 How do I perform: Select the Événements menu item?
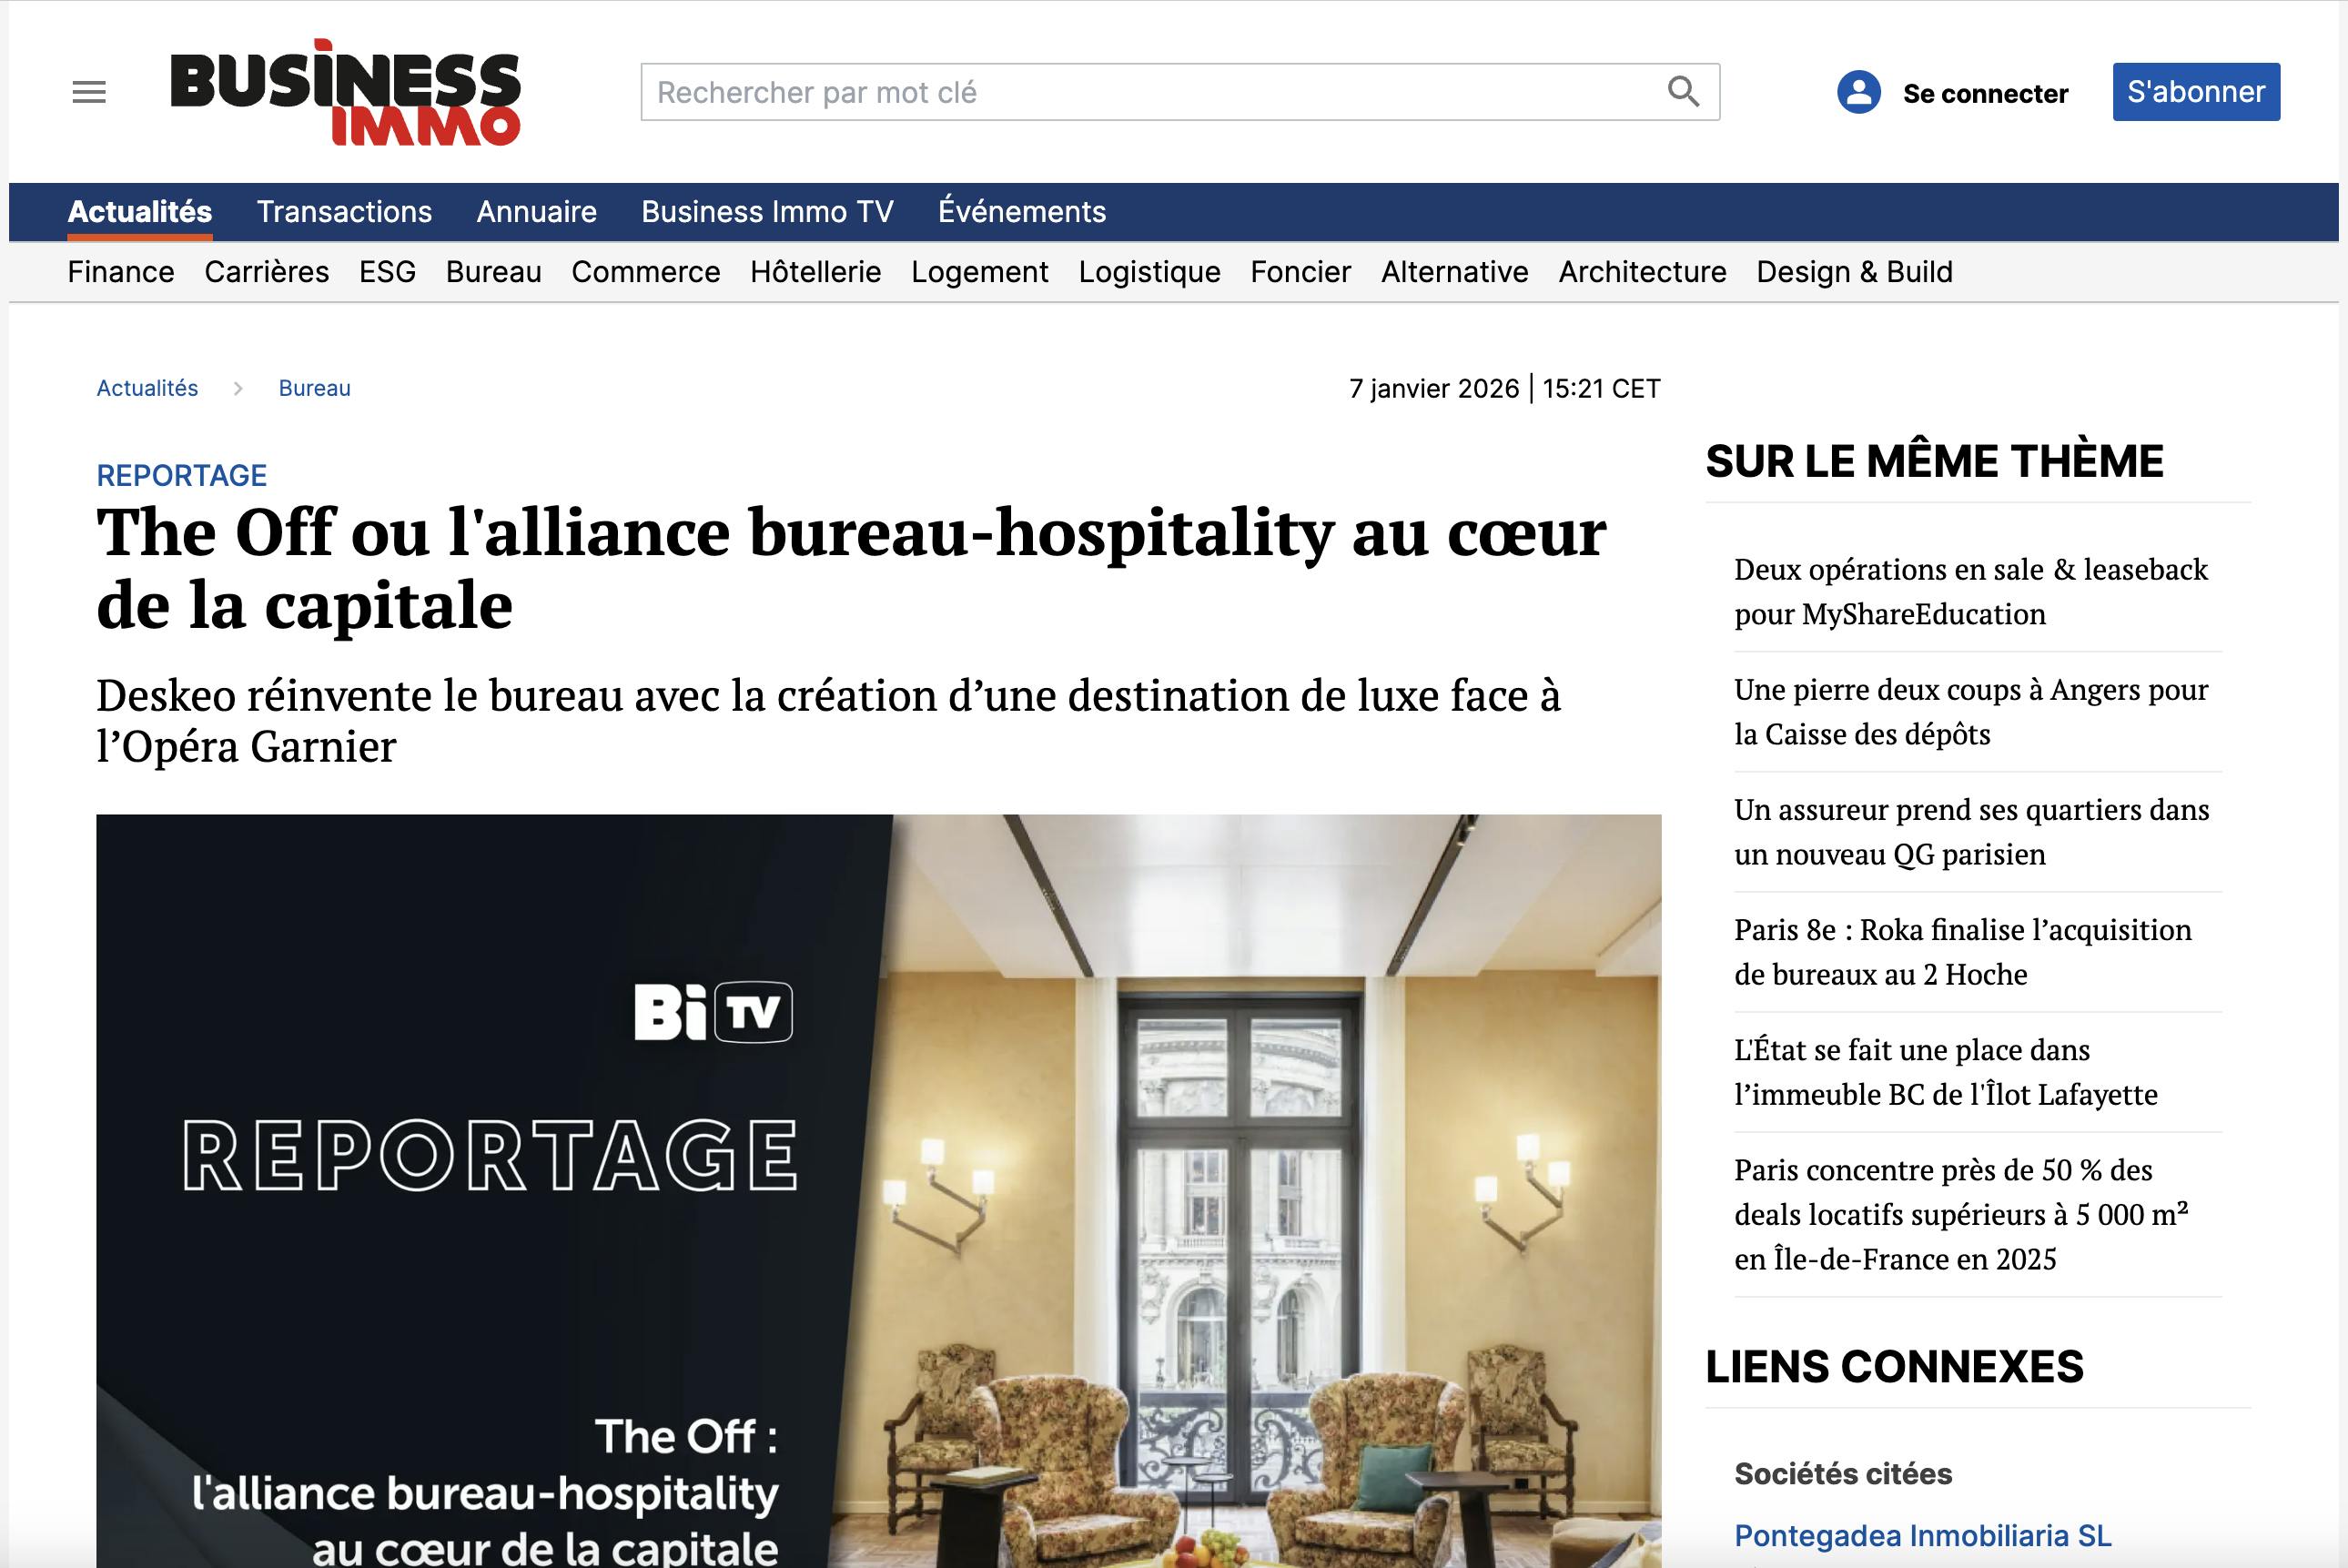point(1022,211)
